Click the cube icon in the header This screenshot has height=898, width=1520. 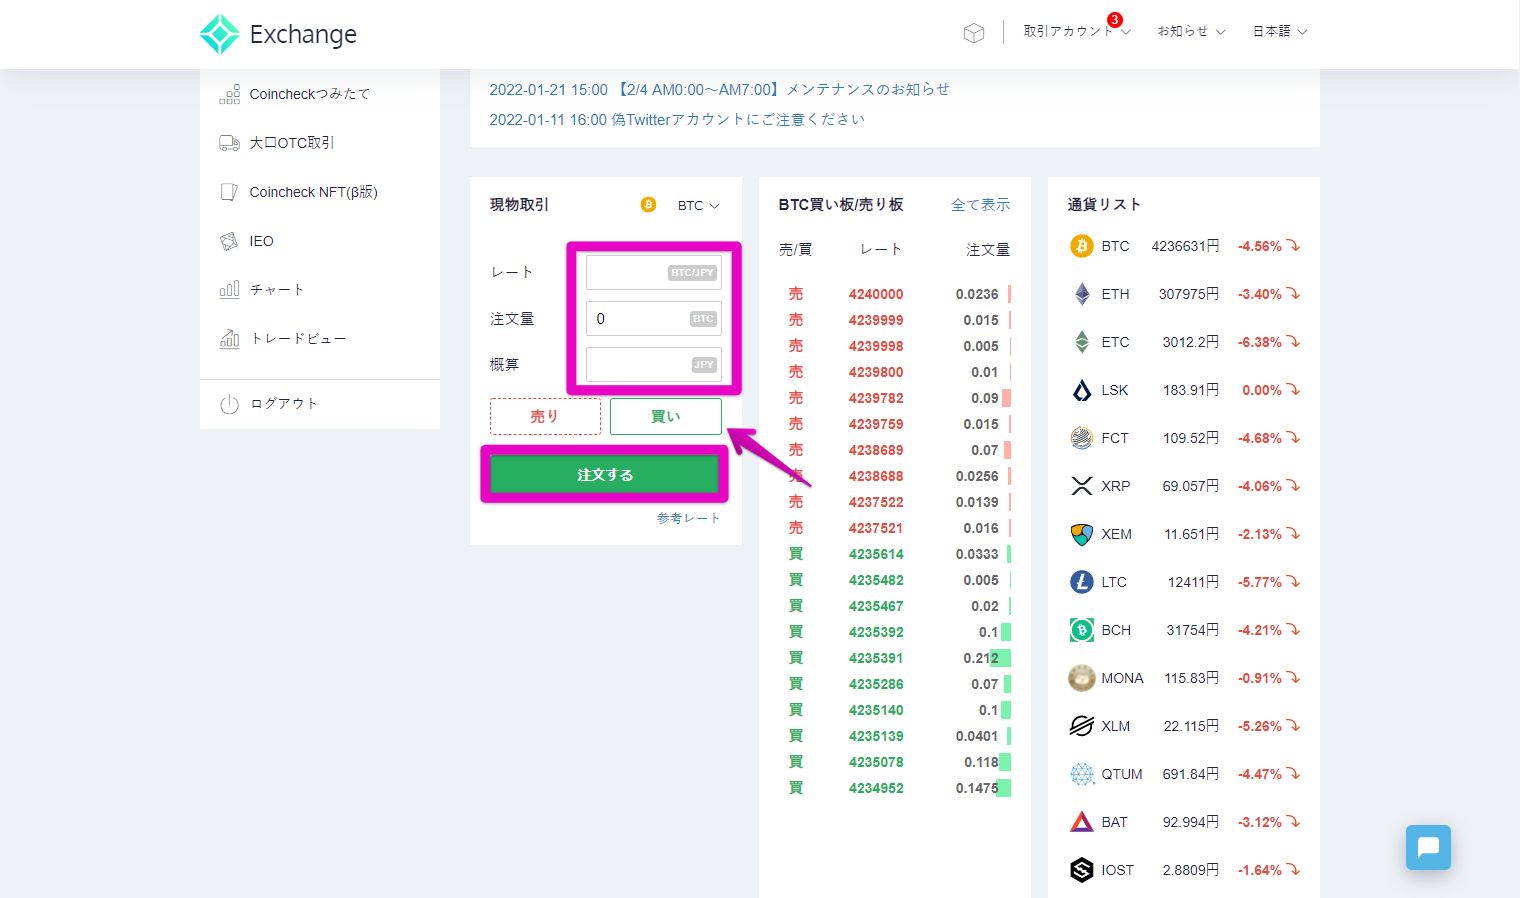[973, 32]
